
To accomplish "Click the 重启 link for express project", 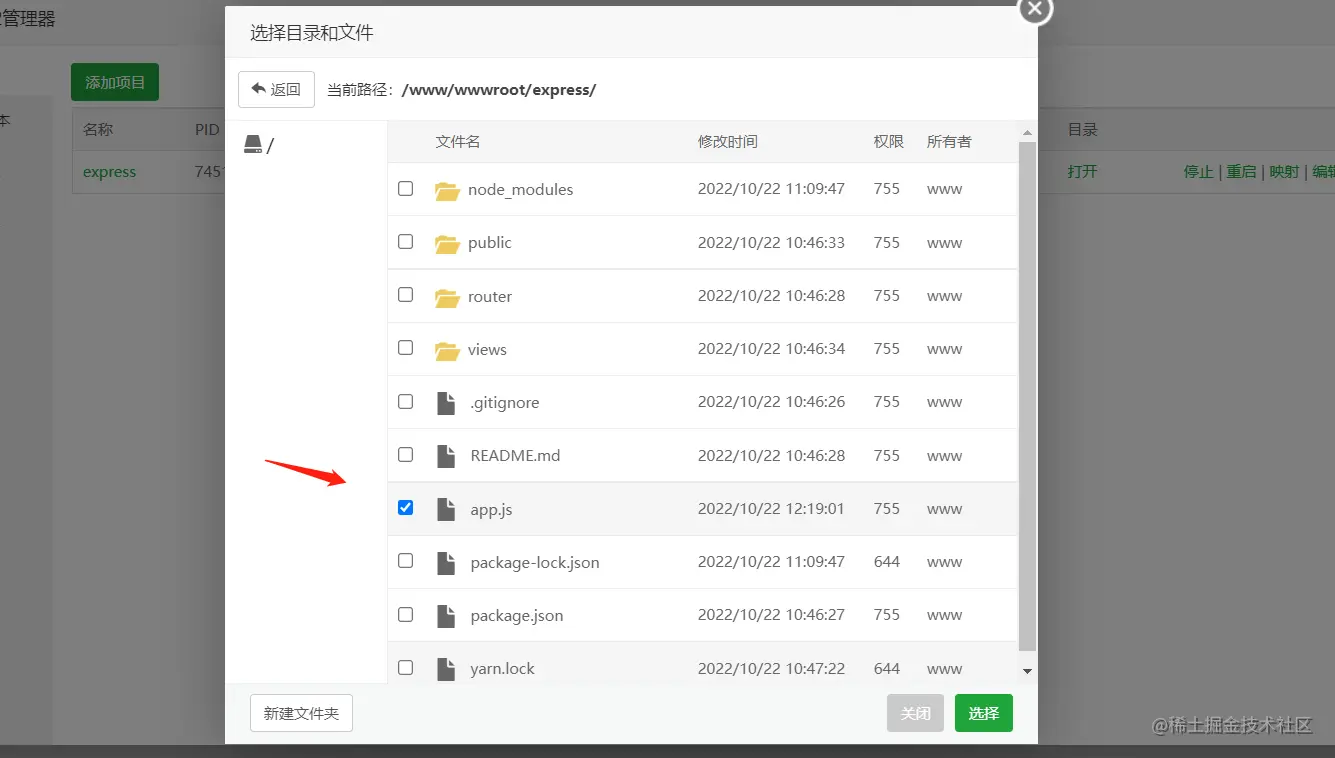I will pos(1241,171).
